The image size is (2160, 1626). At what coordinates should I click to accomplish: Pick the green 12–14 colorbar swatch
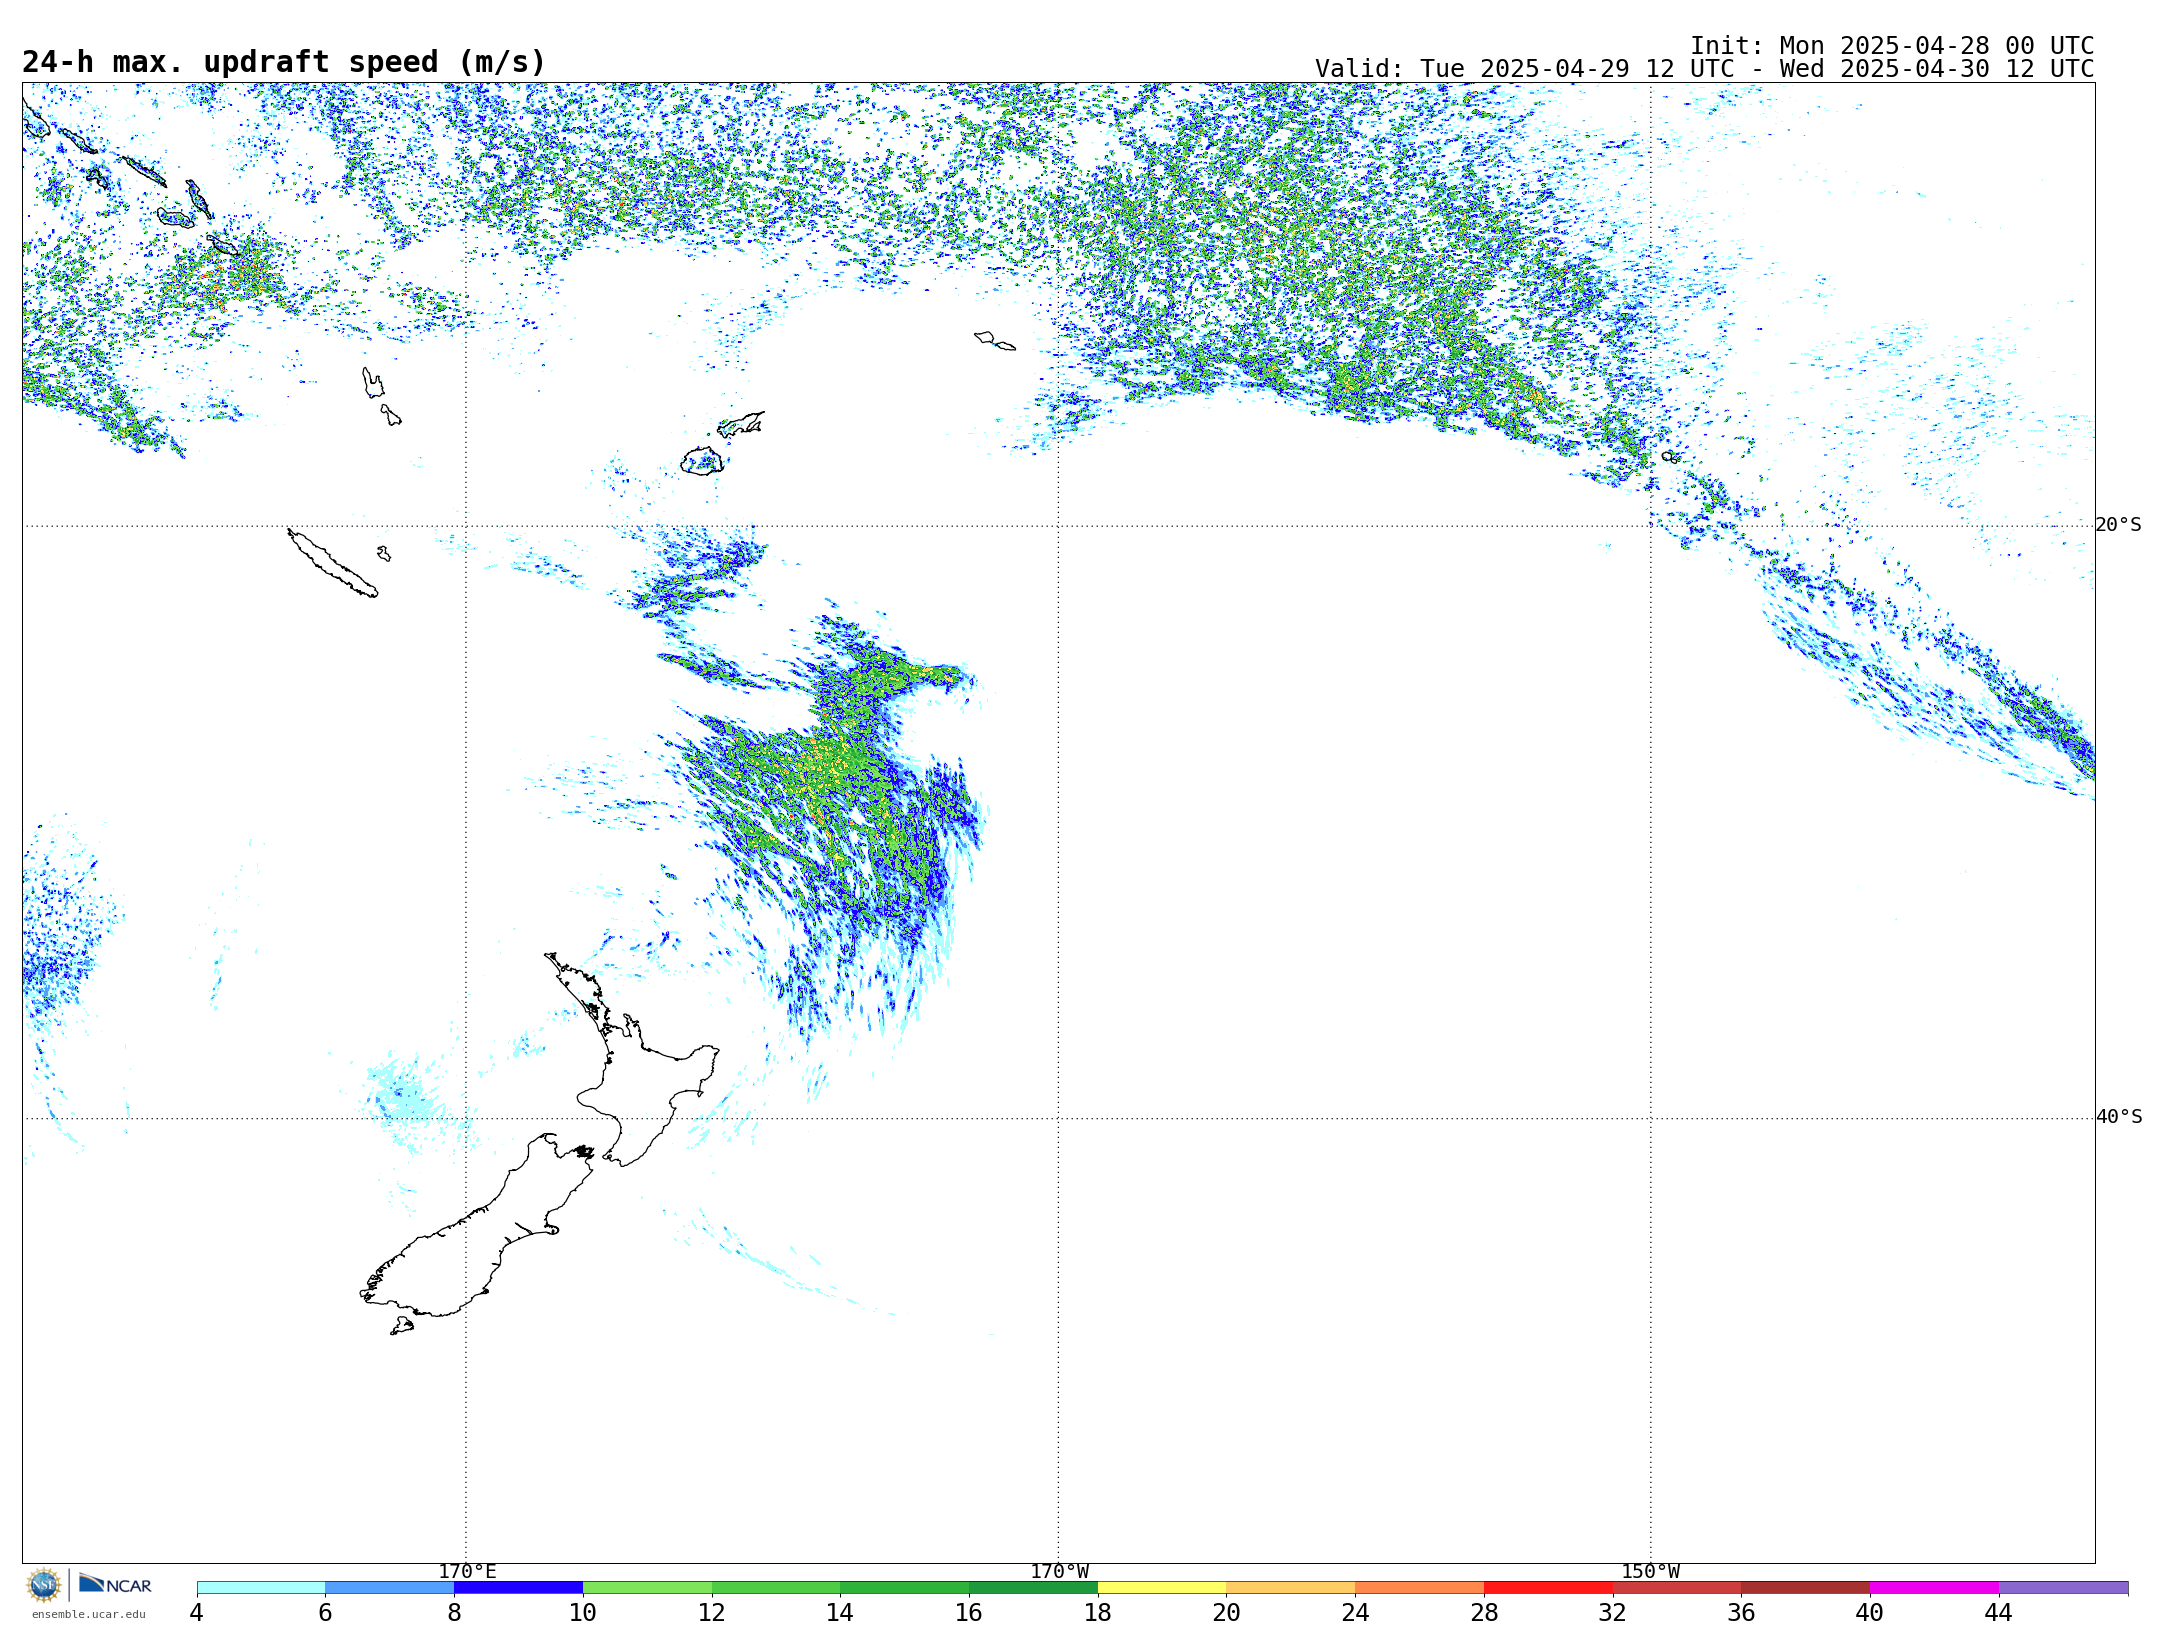(776, 1587)
